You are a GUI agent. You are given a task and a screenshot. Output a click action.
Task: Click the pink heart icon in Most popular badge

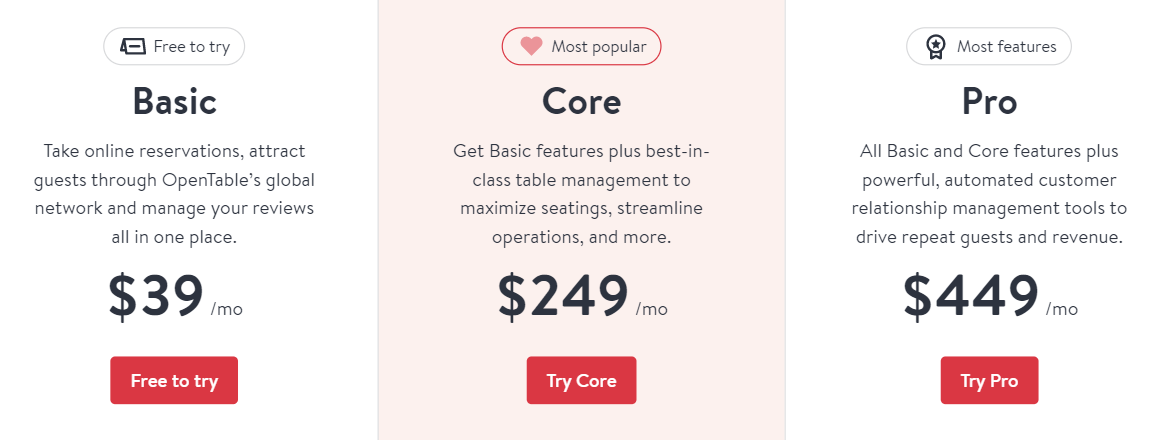(x=531, y=47)
